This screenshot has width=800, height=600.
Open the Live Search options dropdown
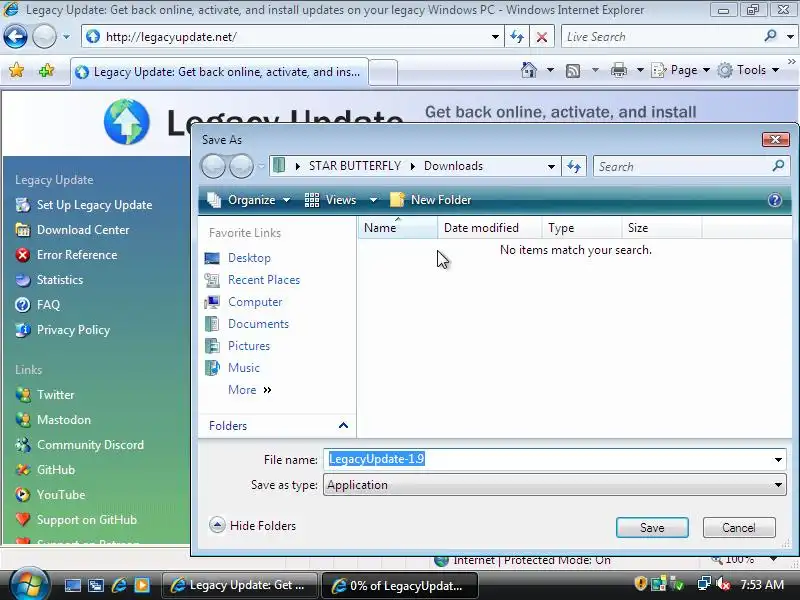790,37
